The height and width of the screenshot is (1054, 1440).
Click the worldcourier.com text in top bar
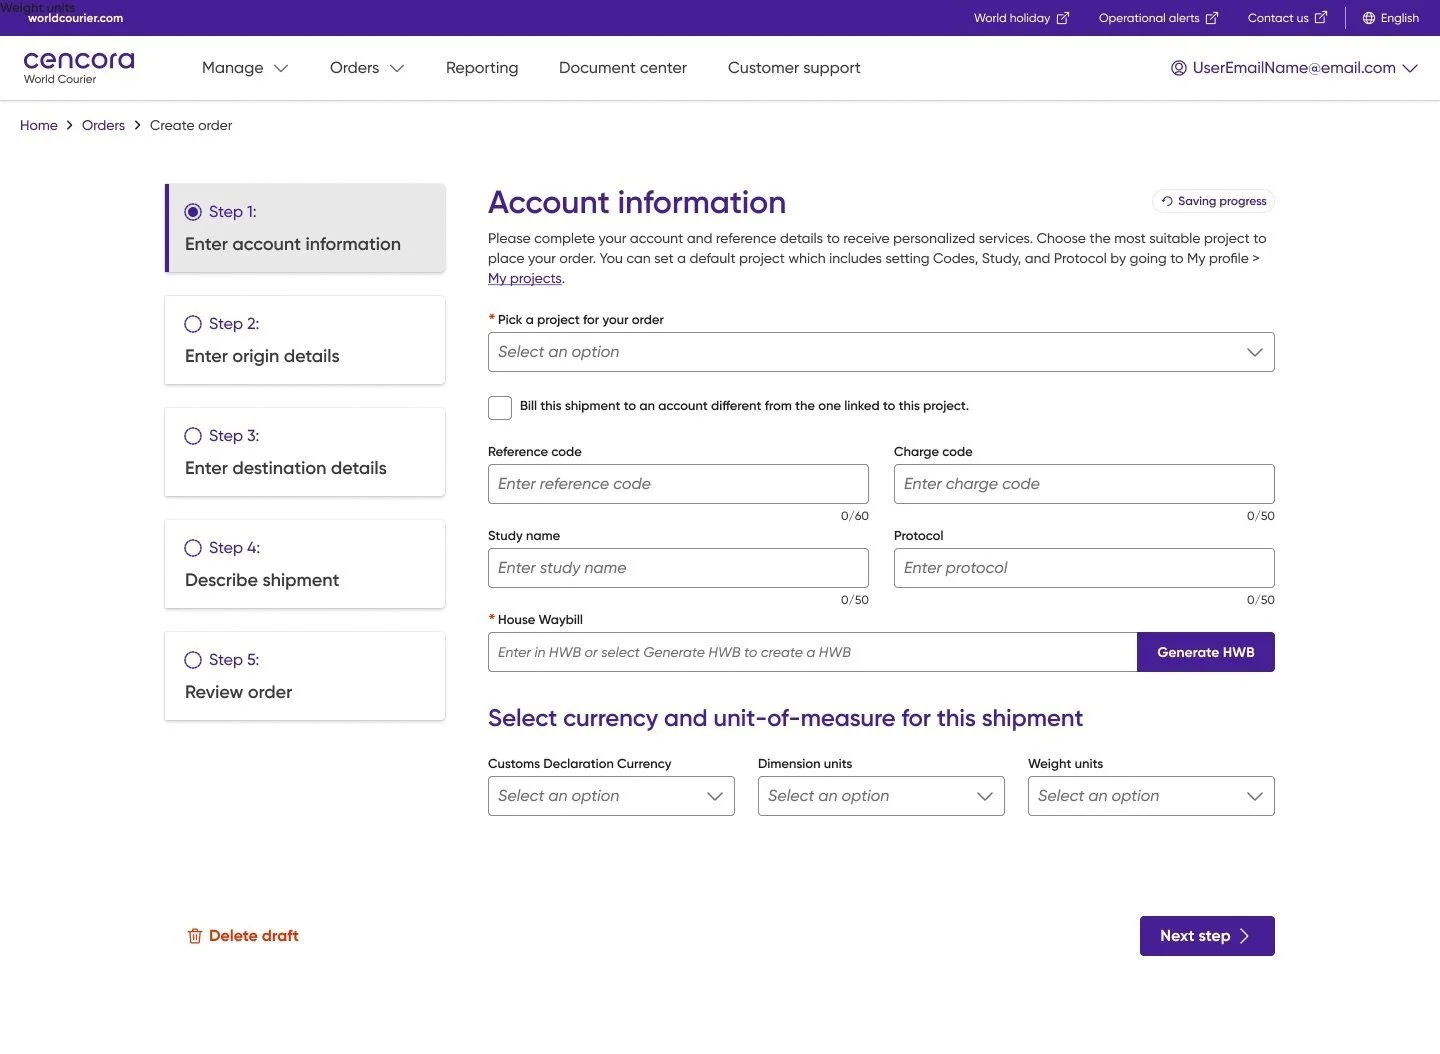tap(75, 19)
